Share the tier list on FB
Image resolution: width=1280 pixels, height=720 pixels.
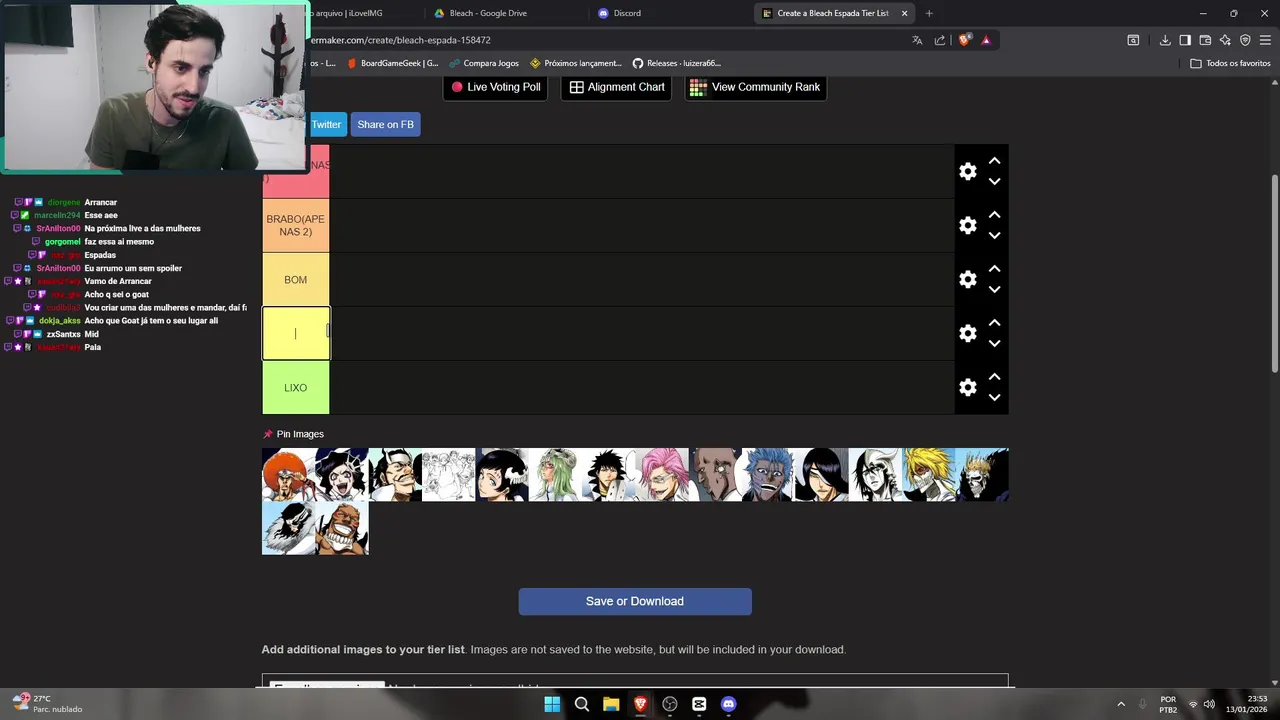tap(385, 124)
